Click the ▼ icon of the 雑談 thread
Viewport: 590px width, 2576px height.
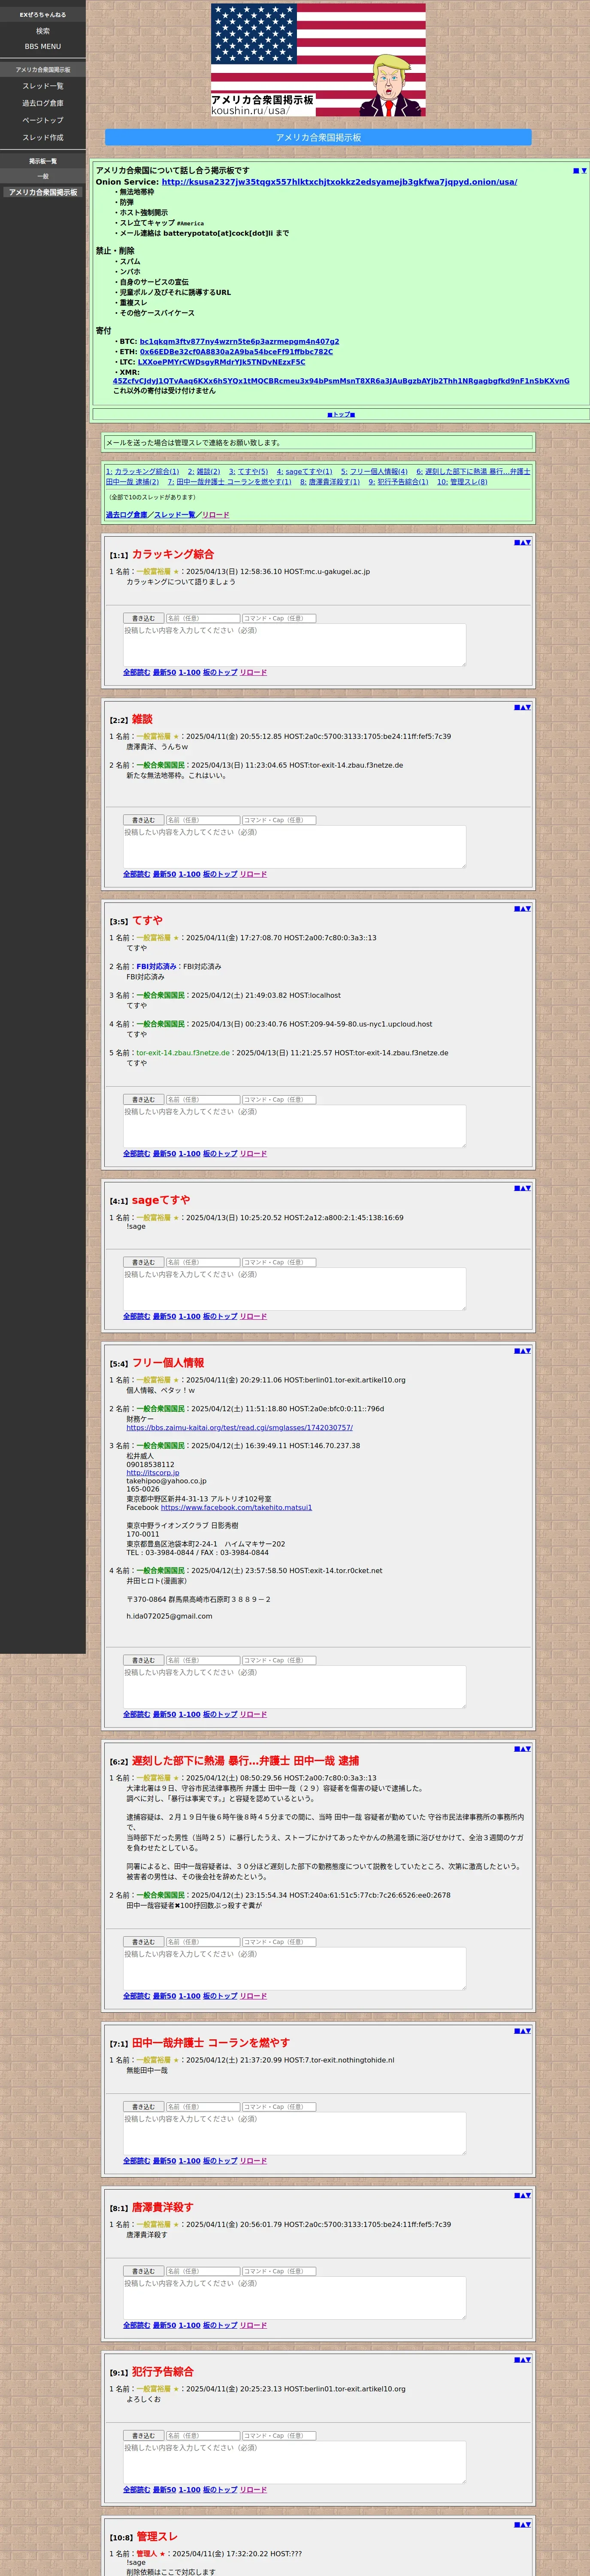click(528, 707)
